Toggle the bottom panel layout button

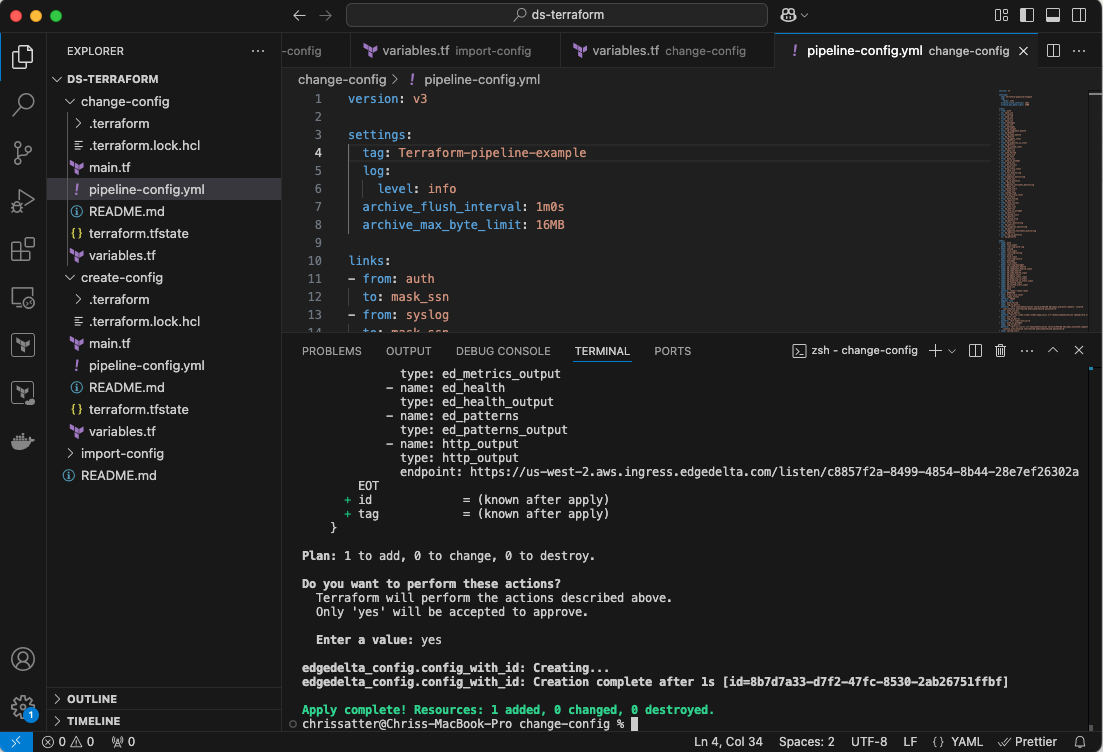[x=1053, y=15]
